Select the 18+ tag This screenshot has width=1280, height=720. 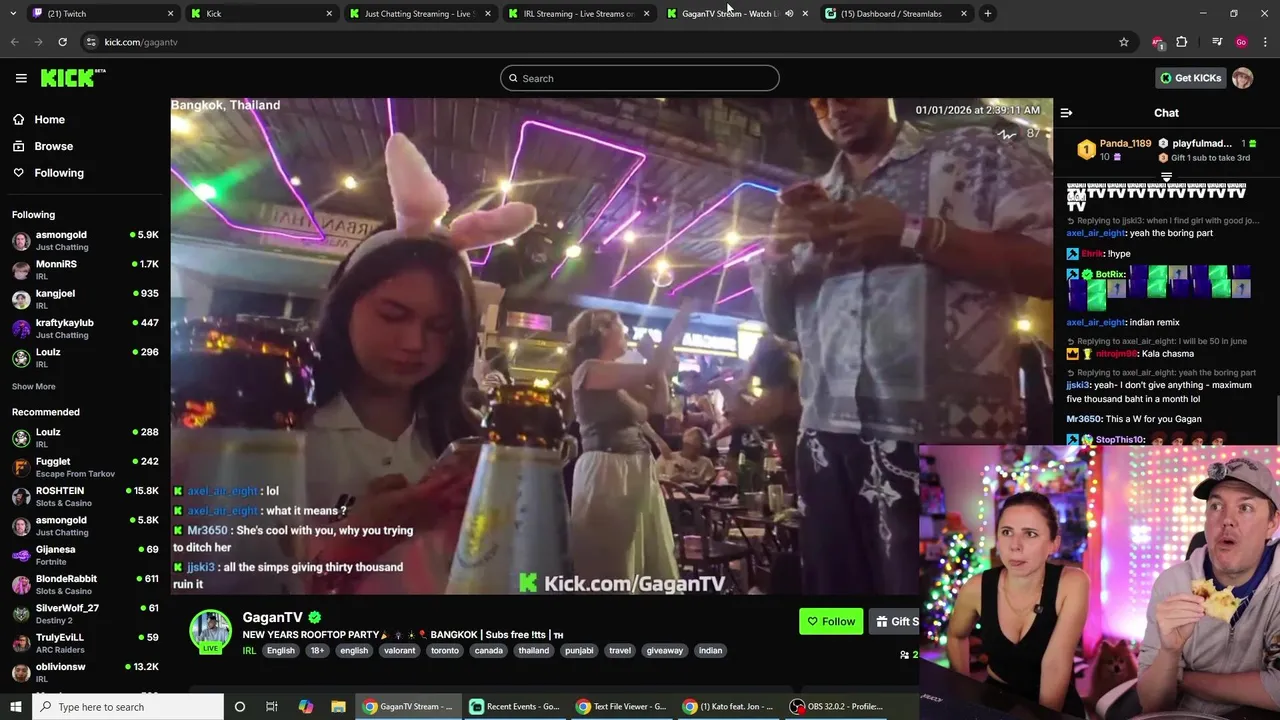click(x=317, y=650)
